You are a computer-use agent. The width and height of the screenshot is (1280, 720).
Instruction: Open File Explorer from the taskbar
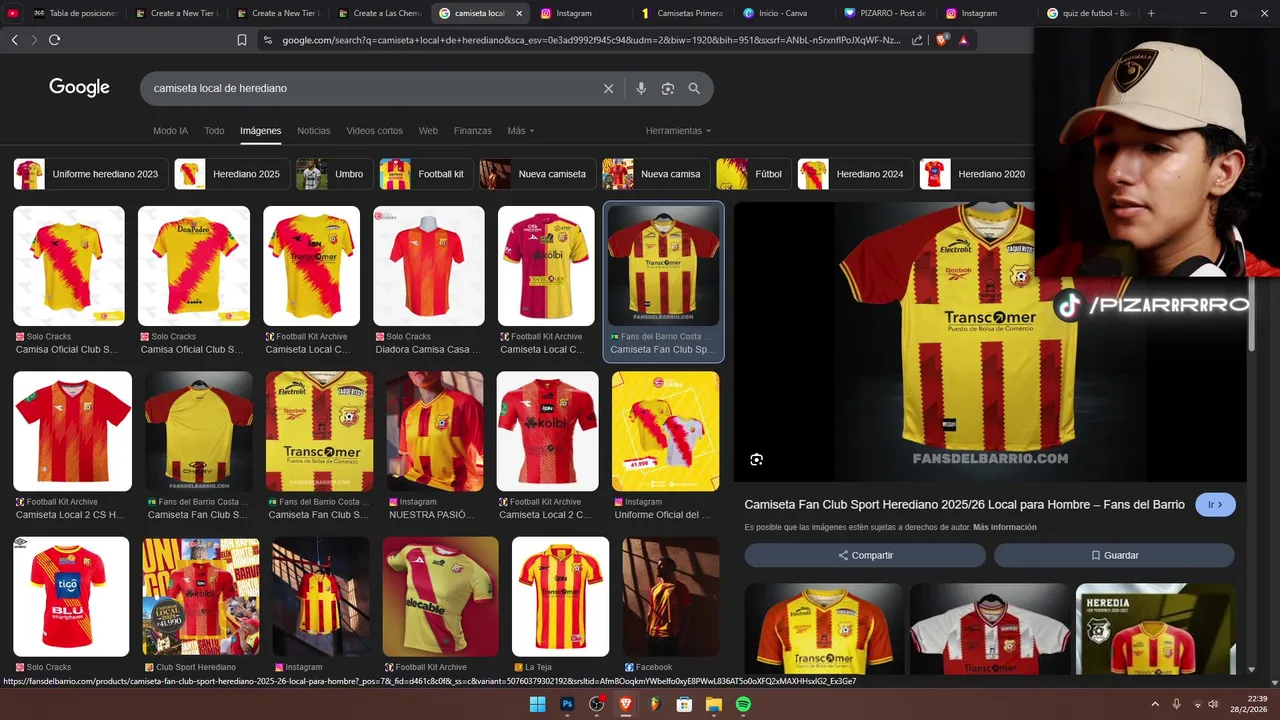pos(714,704)
